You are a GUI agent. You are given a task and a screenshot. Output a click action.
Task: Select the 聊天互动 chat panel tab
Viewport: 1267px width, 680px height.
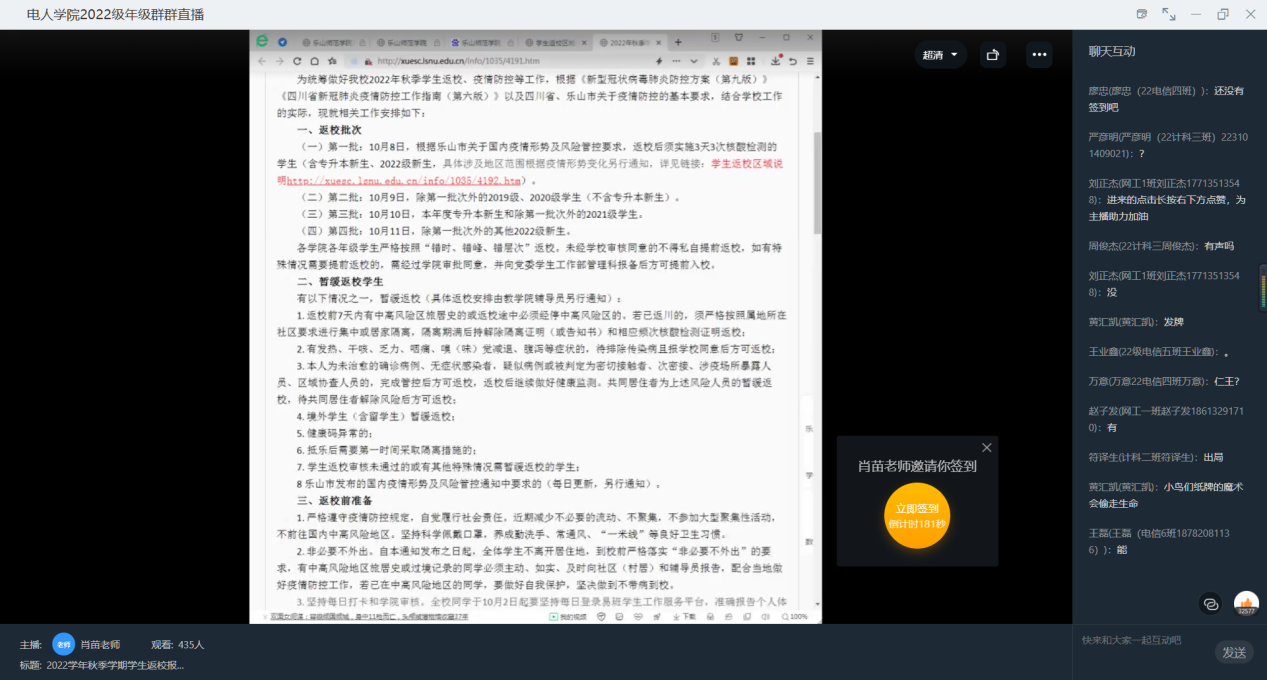coord(1111,51)
